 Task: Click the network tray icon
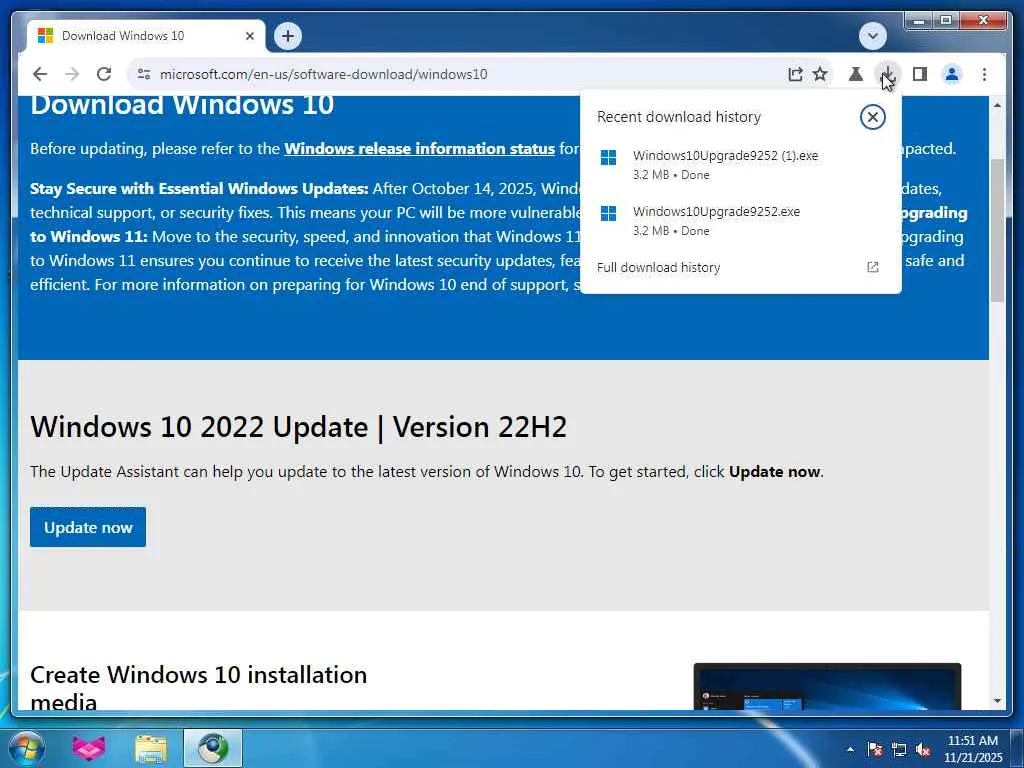[899, 749]
